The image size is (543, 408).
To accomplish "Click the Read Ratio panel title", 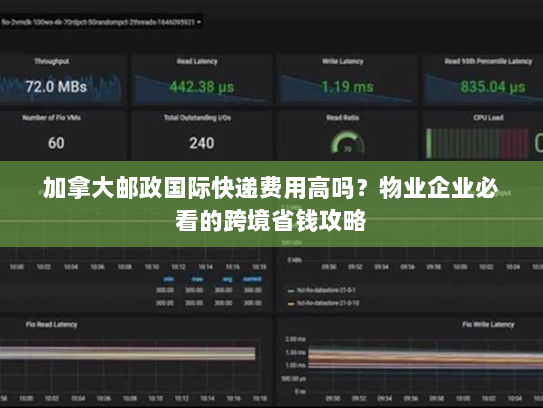I will point(342,118).
